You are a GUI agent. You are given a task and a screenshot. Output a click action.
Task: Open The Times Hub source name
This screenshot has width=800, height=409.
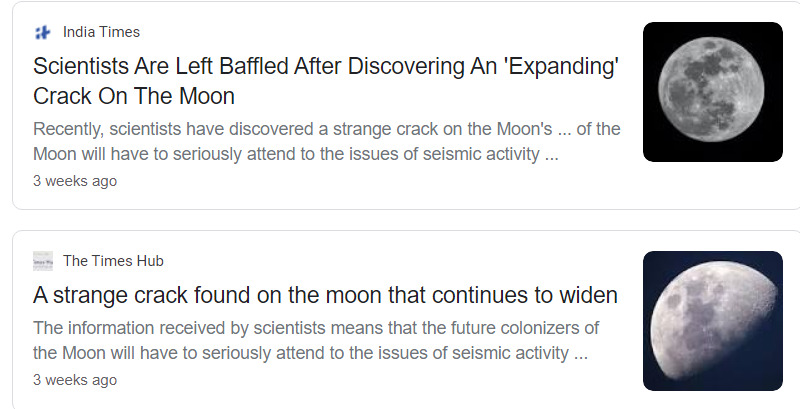(113, 261)
